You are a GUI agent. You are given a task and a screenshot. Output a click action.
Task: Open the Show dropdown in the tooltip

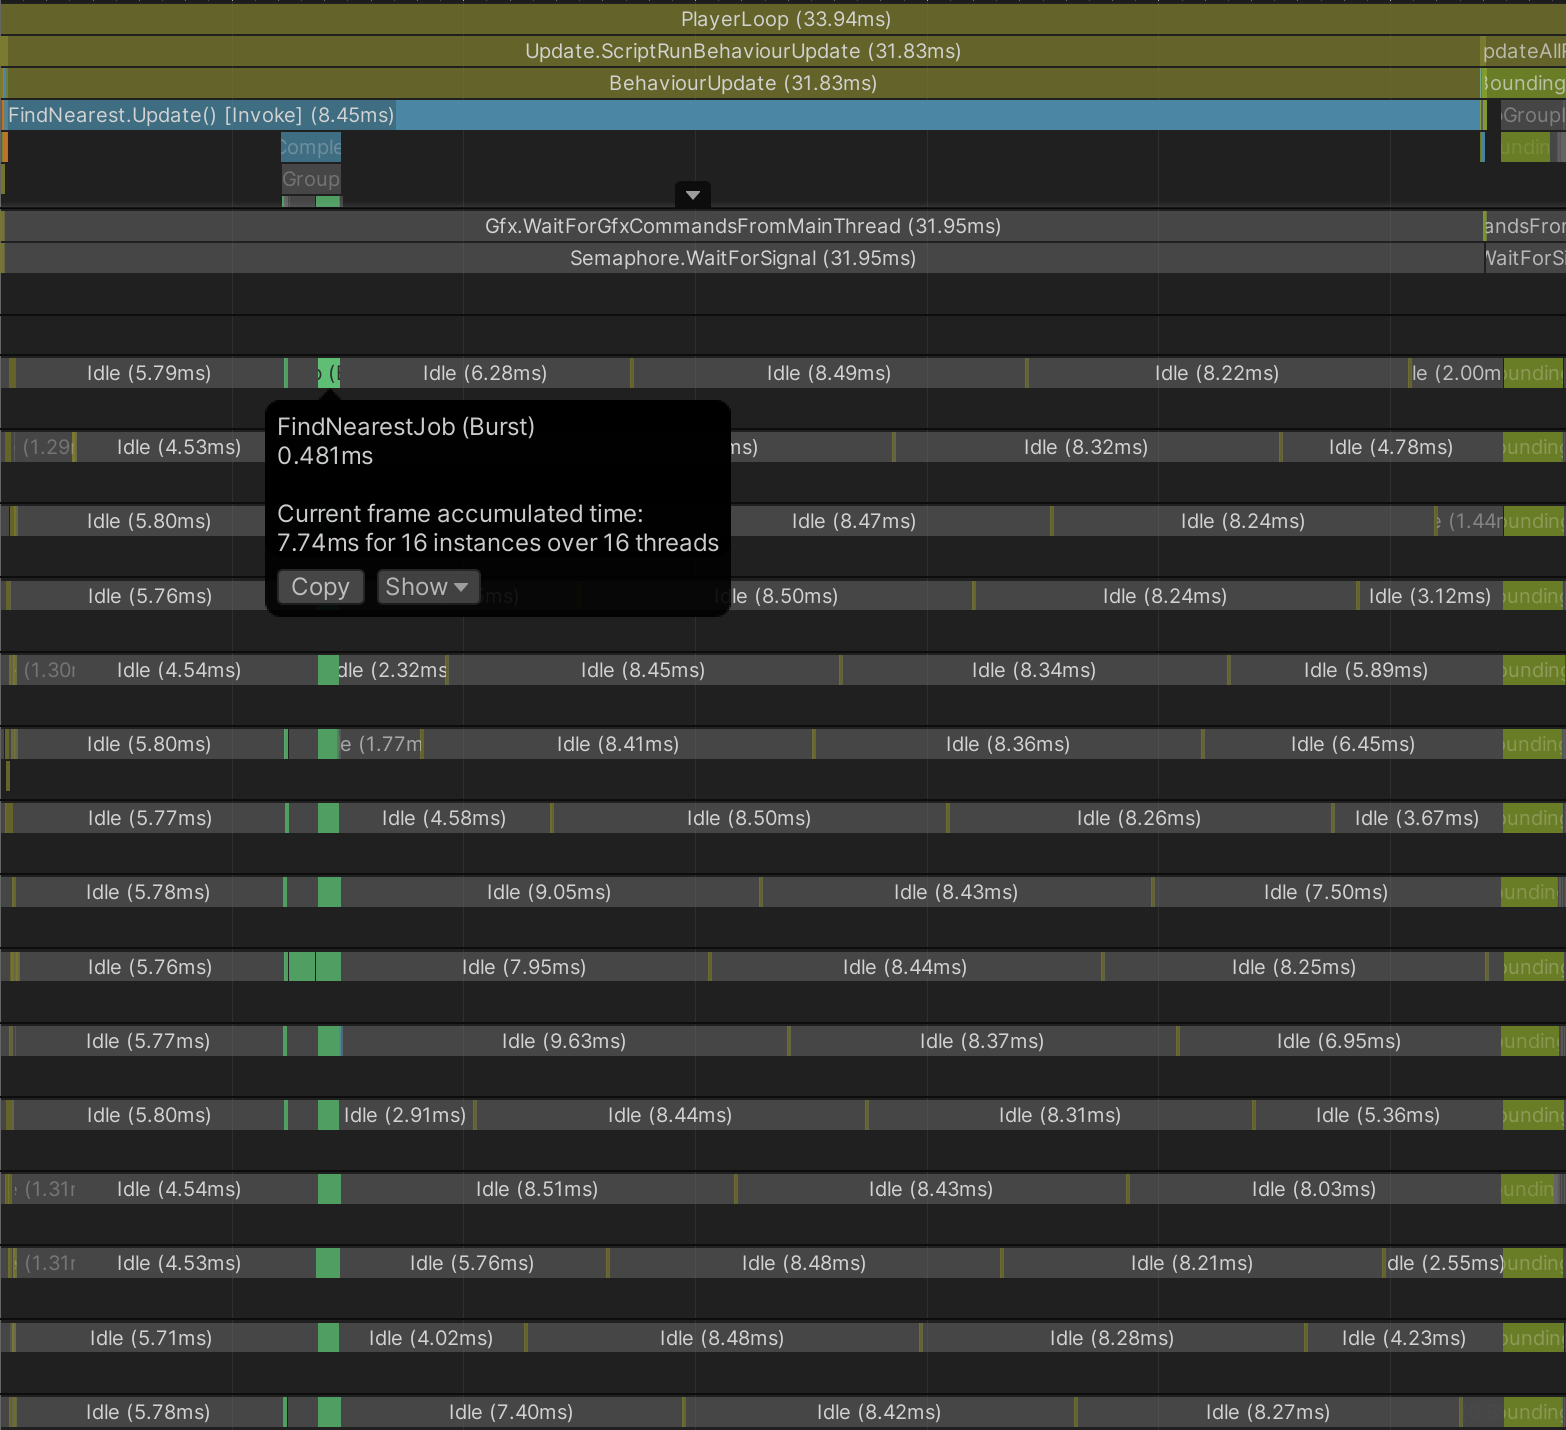click(x=427, y=587)
